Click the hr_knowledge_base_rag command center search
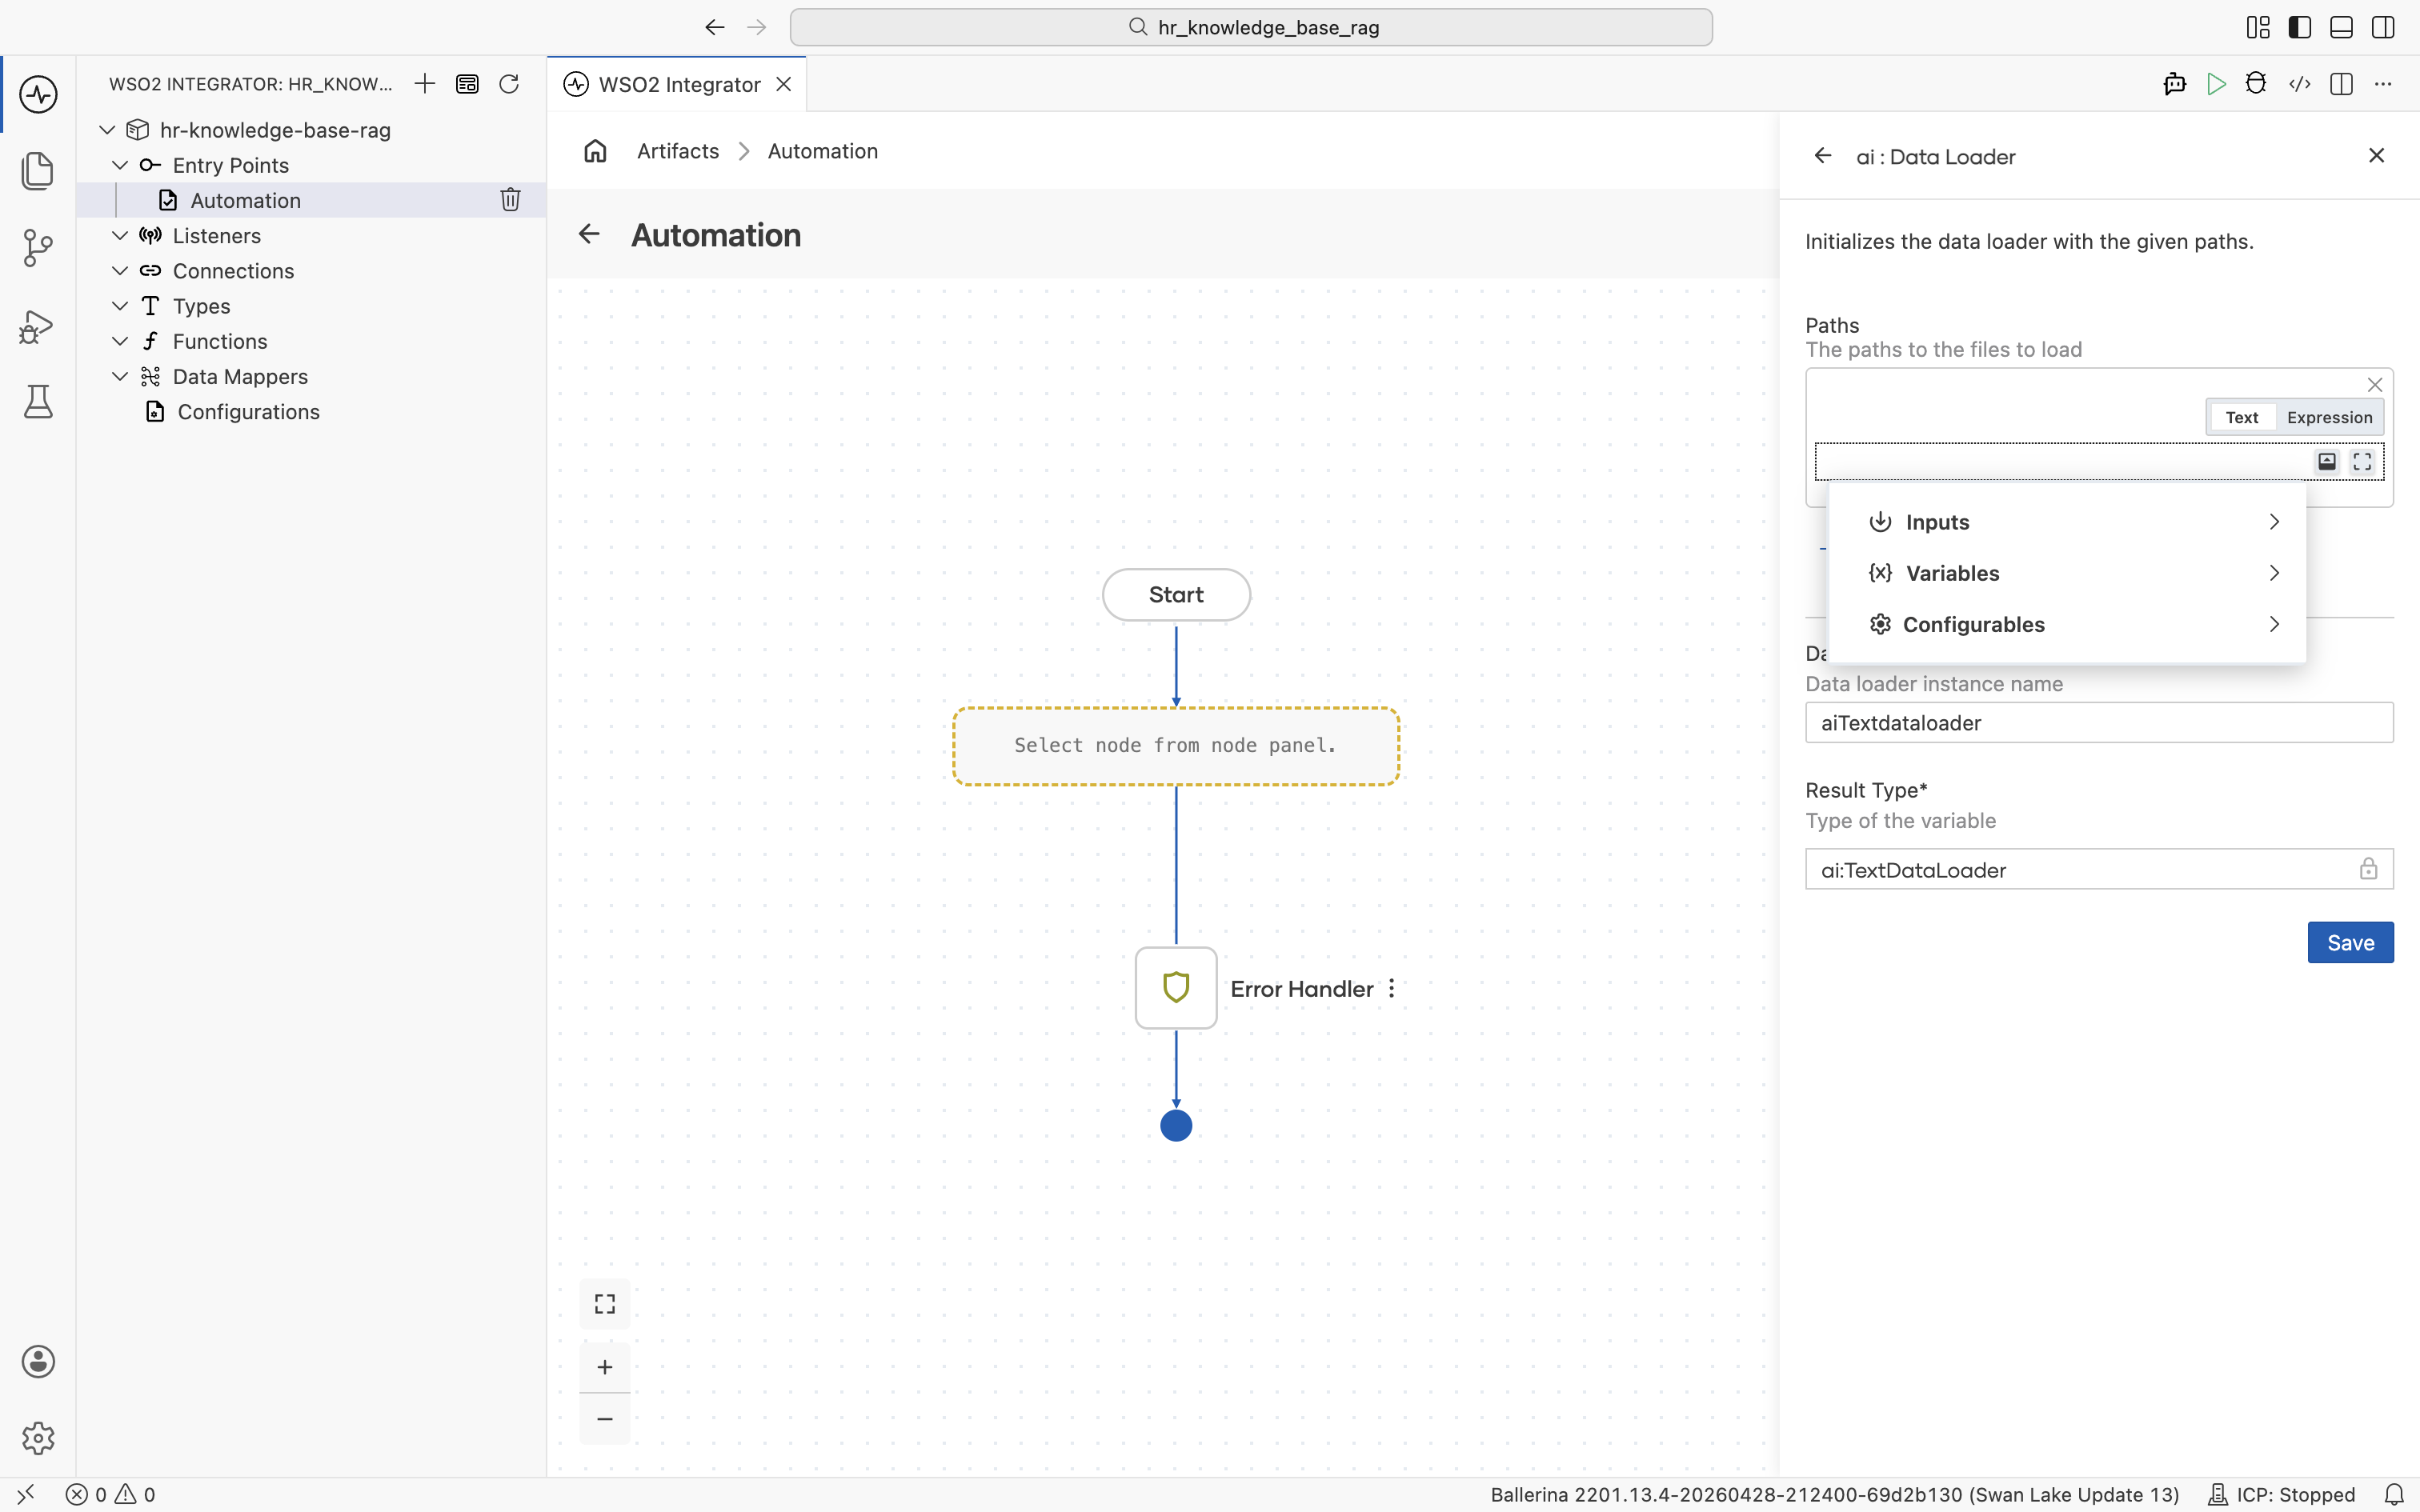2420x1512 pixels. pyautogui.click(x=1251, y=27)
